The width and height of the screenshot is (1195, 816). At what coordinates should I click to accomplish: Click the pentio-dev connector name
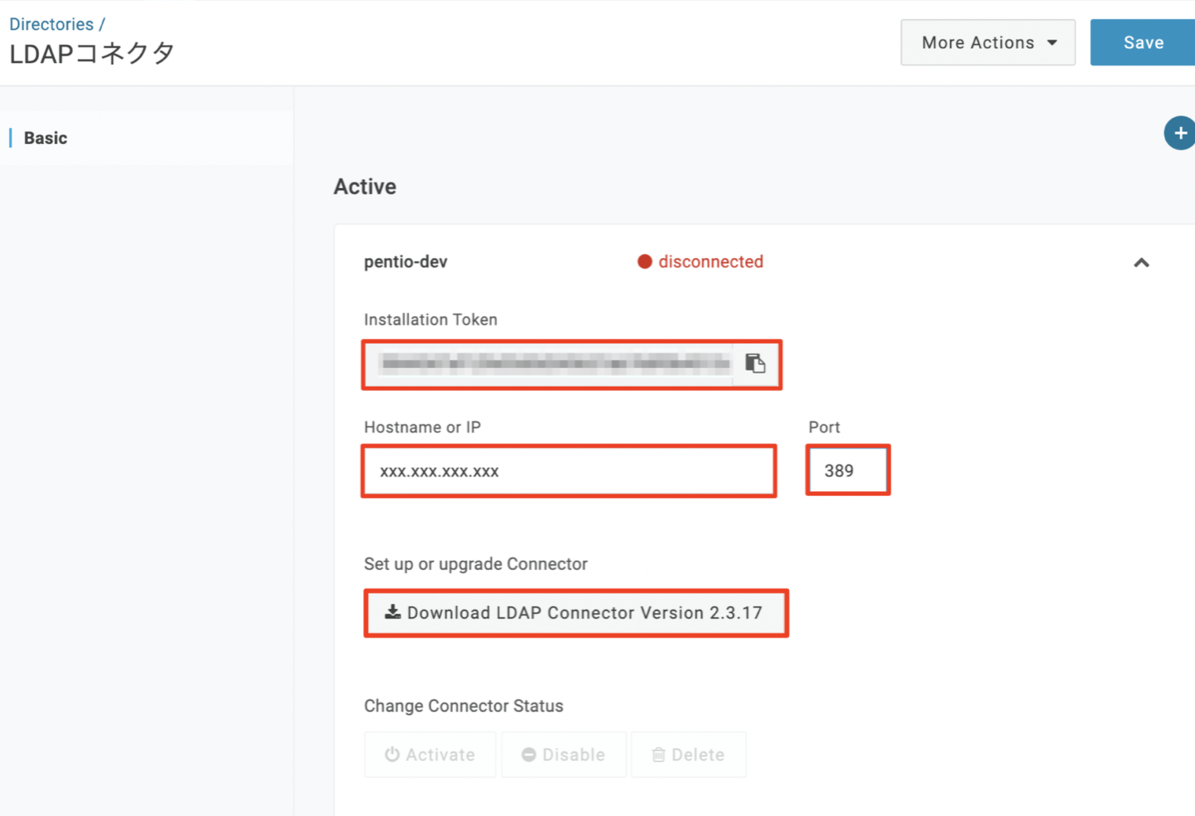point(405,262)
